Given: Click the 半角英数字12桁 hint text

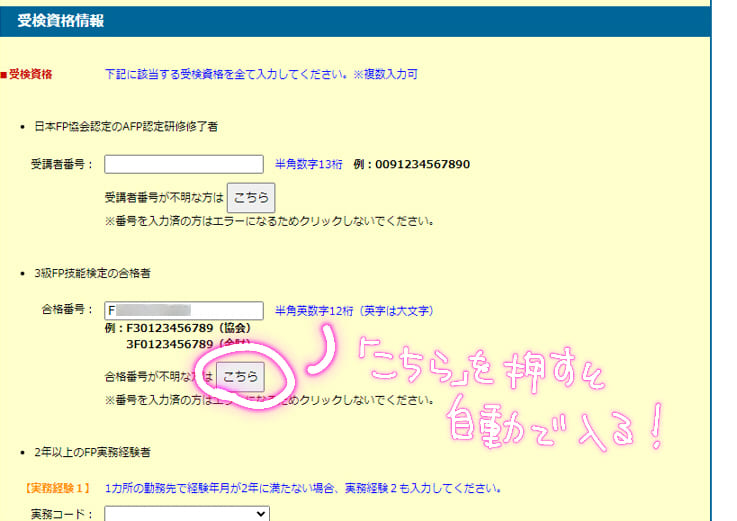Looking at the screenshot, I should point(354,311).
